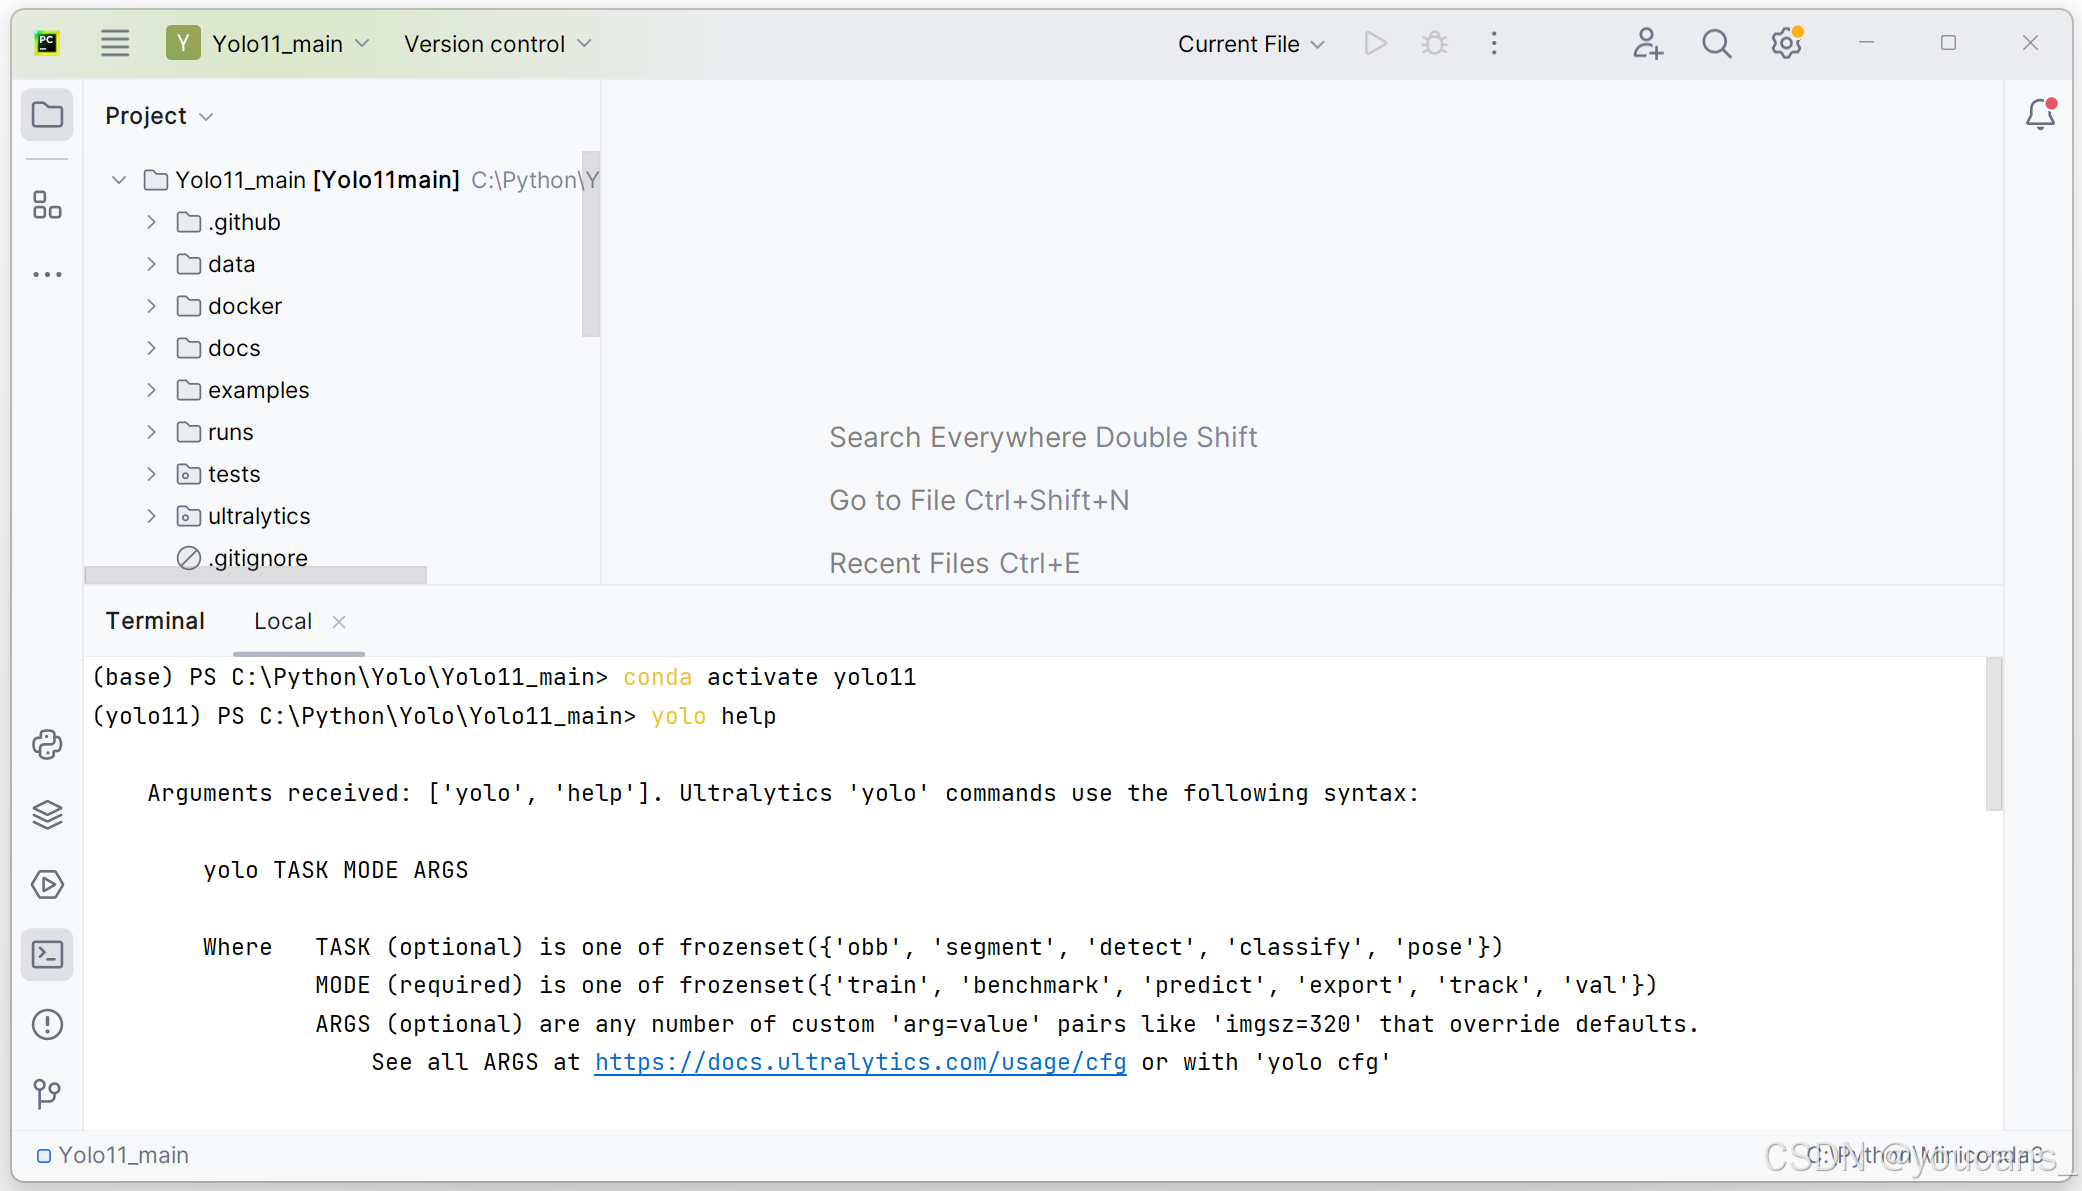Click the Code With Me icon
The height and width of the screenshot is (1191, 2082).
1647,44
